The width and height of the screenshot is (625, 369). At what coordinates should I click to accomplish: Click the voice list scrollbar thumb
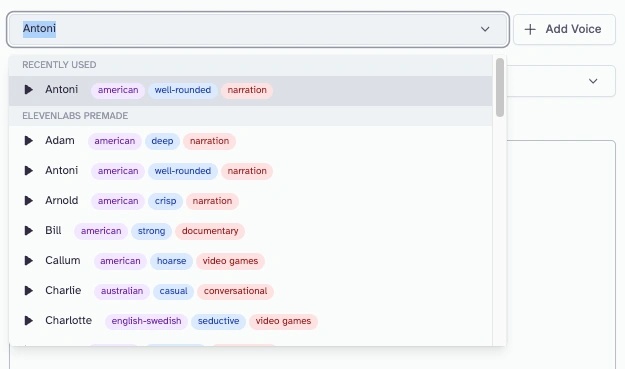[499, 88]
